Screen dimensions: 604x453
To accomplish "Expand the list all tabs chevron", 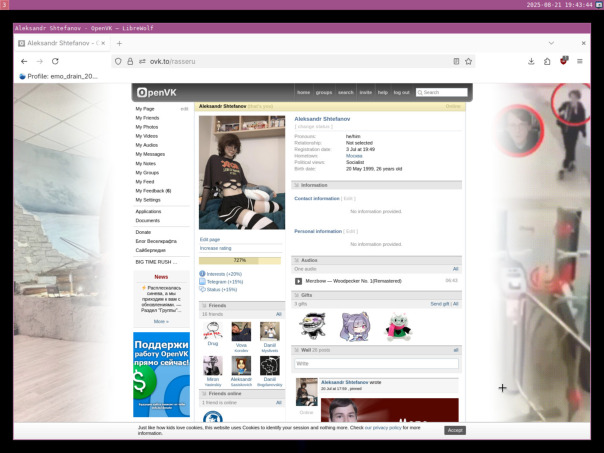I will coord(551,43).
